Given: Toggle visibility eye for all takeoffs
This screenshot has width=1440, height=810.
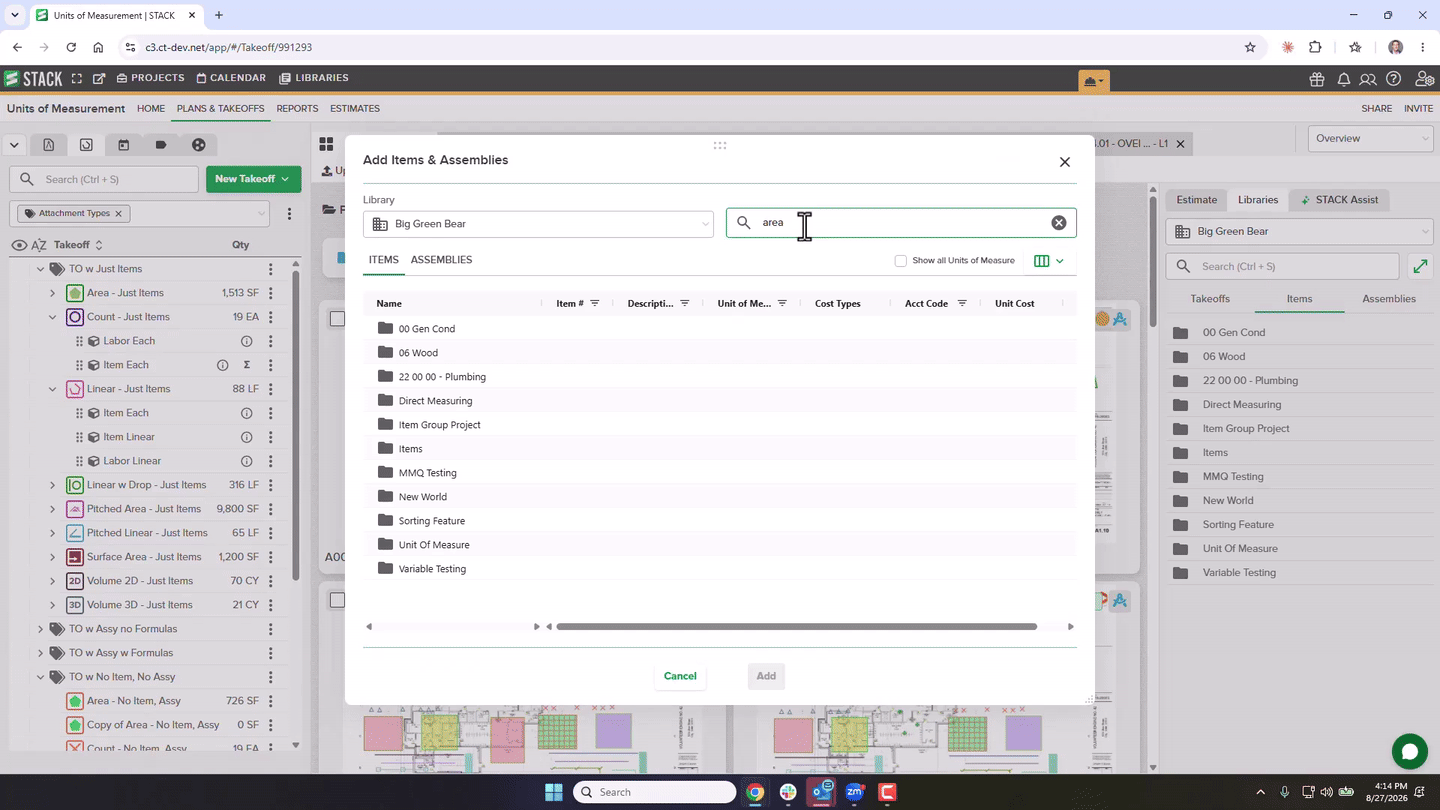Looking at the screenshot, I should point(18,245).
